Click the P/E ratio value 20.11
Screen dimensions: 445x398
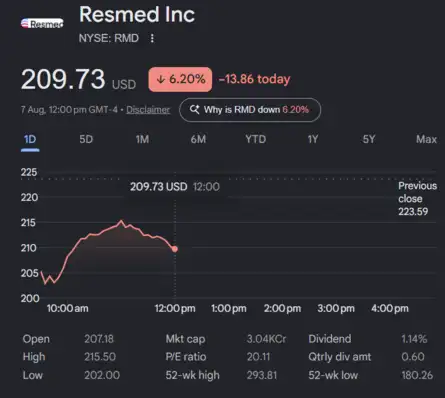click(x=259, y=357)
